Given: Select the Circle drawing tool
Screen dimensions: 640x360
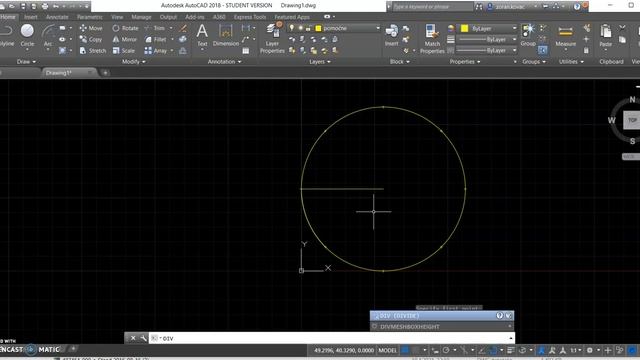Looking at the screenshot, I should pyautogui.click(x=27, y=35).
